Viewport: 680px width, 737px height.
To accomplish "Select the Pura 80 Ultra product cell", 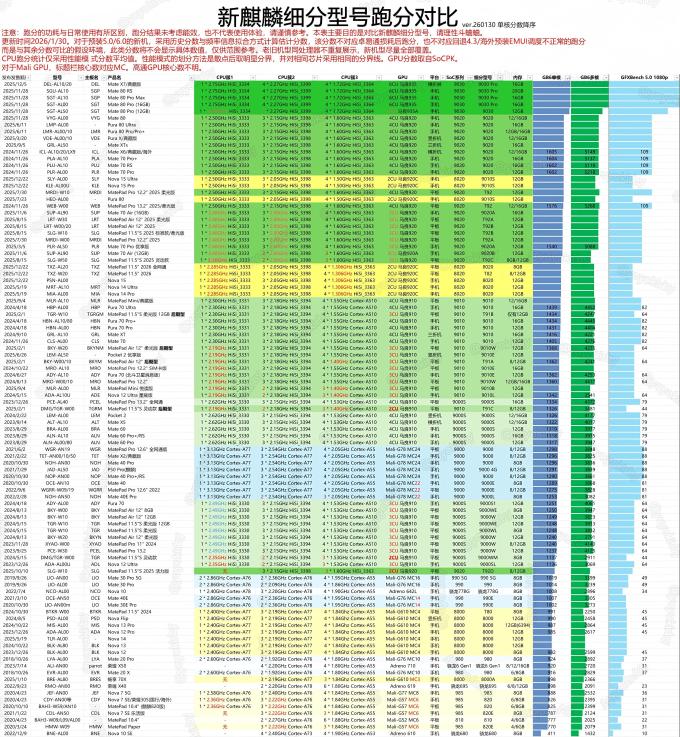I will pos(122,125).
